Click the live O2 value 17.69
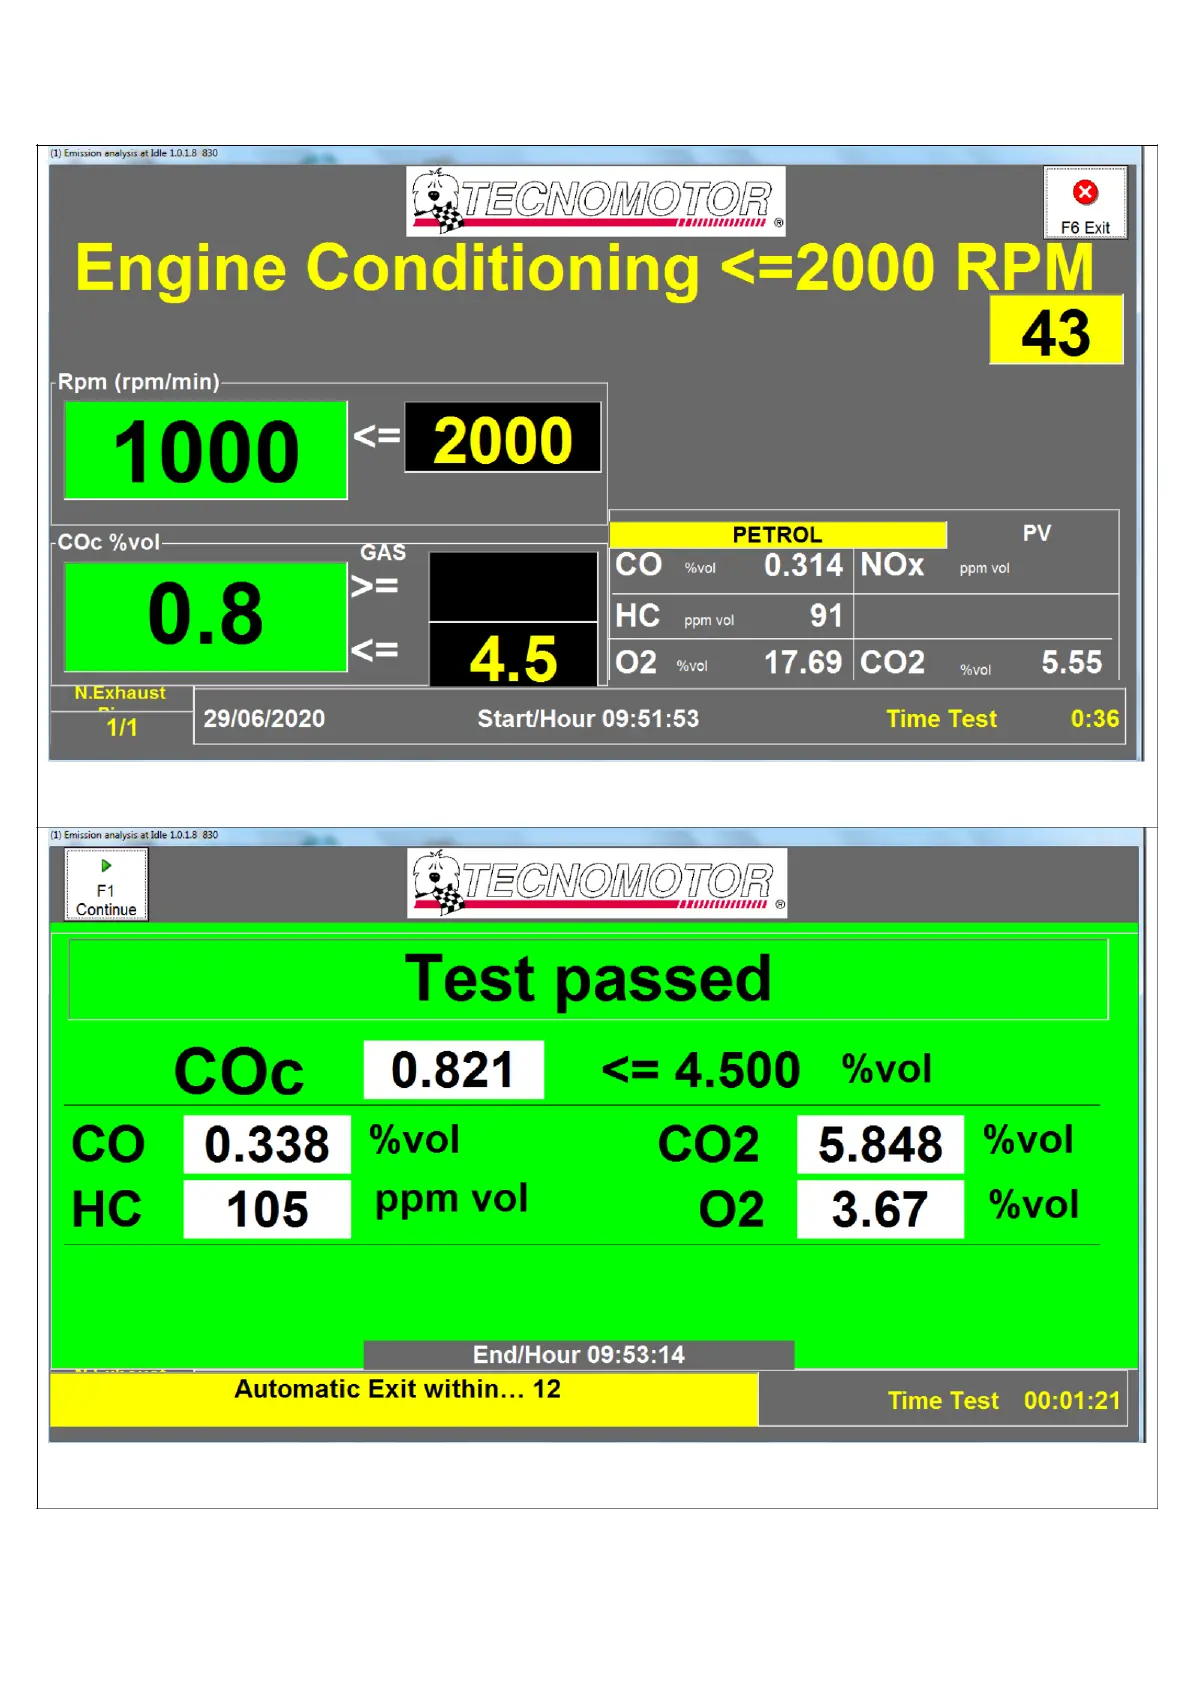 (x=802, y=662)
